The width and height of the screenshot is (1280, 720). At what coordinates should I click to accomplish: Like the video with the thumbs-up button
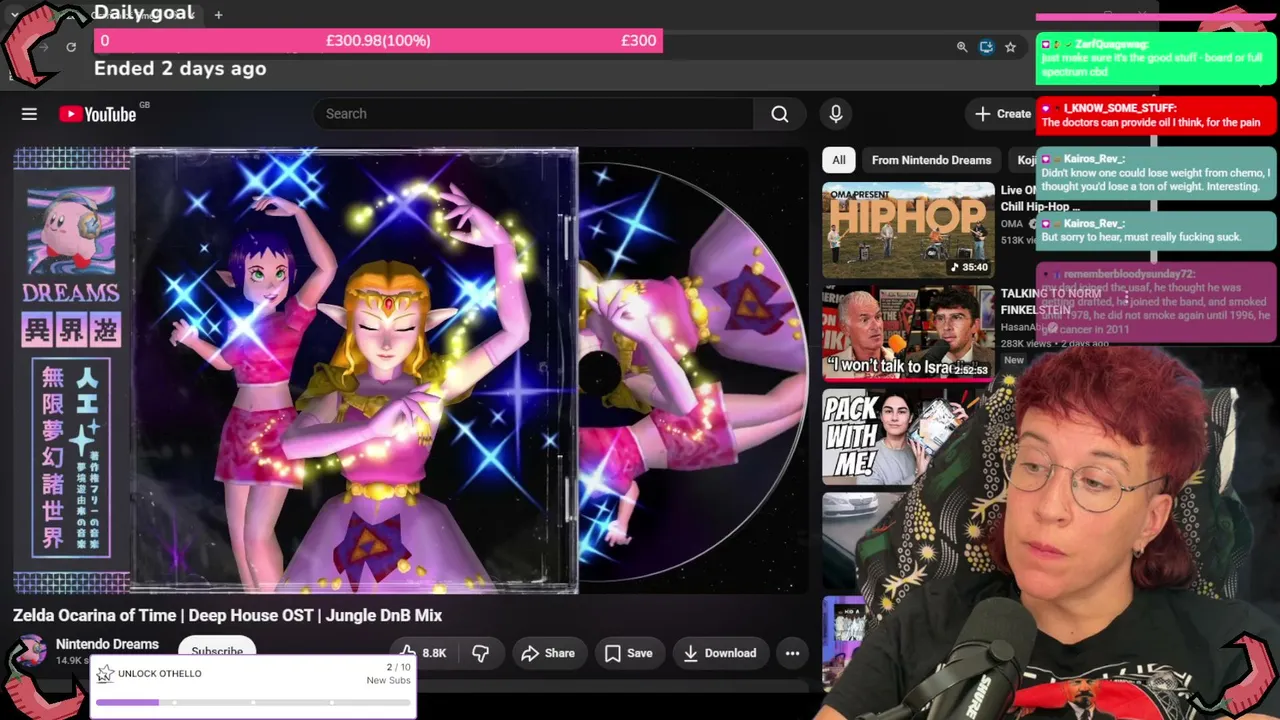[x=423, y=653]
